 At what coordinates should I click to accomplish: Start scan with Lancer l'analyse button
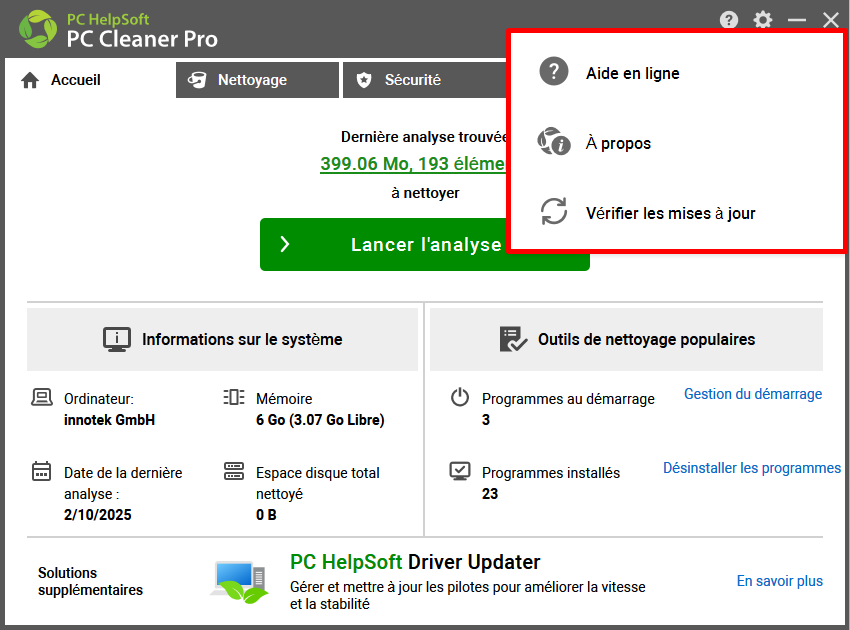pos(424,245)
